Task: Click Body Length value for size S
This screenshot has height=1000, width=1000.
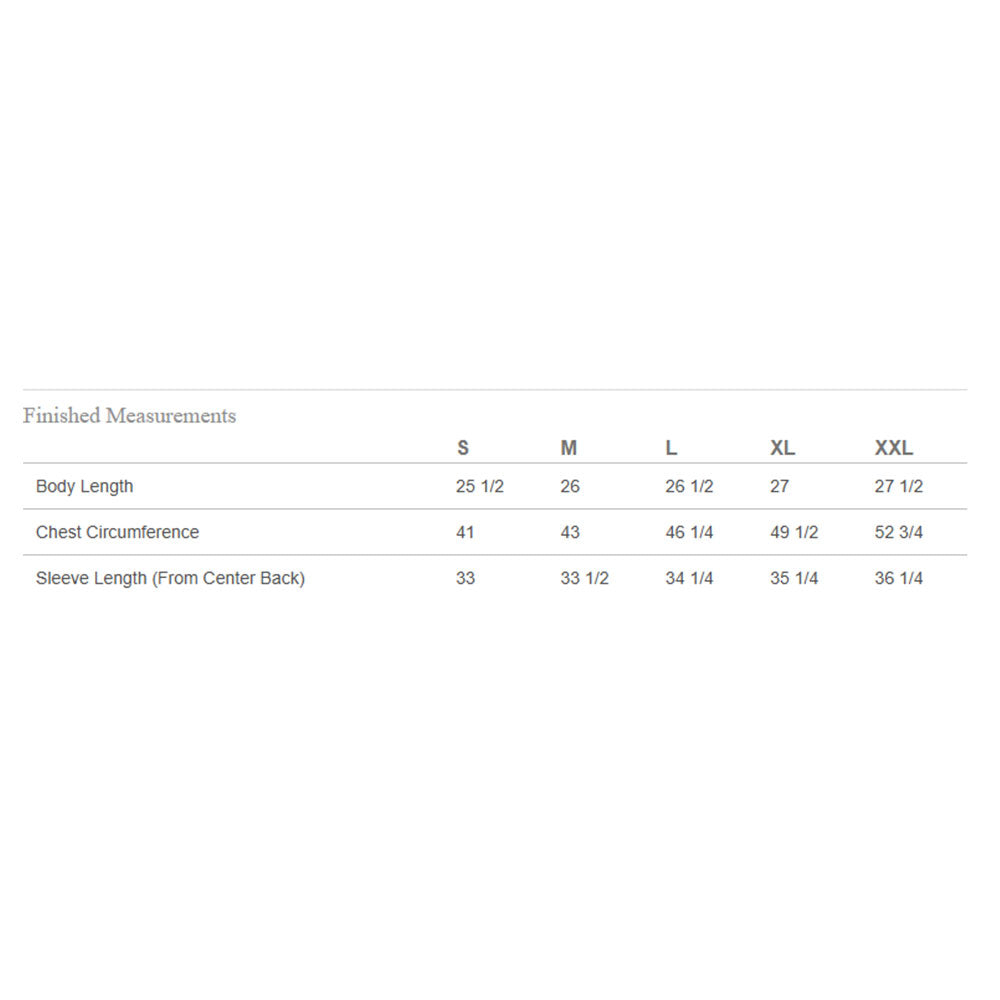Action: click(x=480, y=487)
